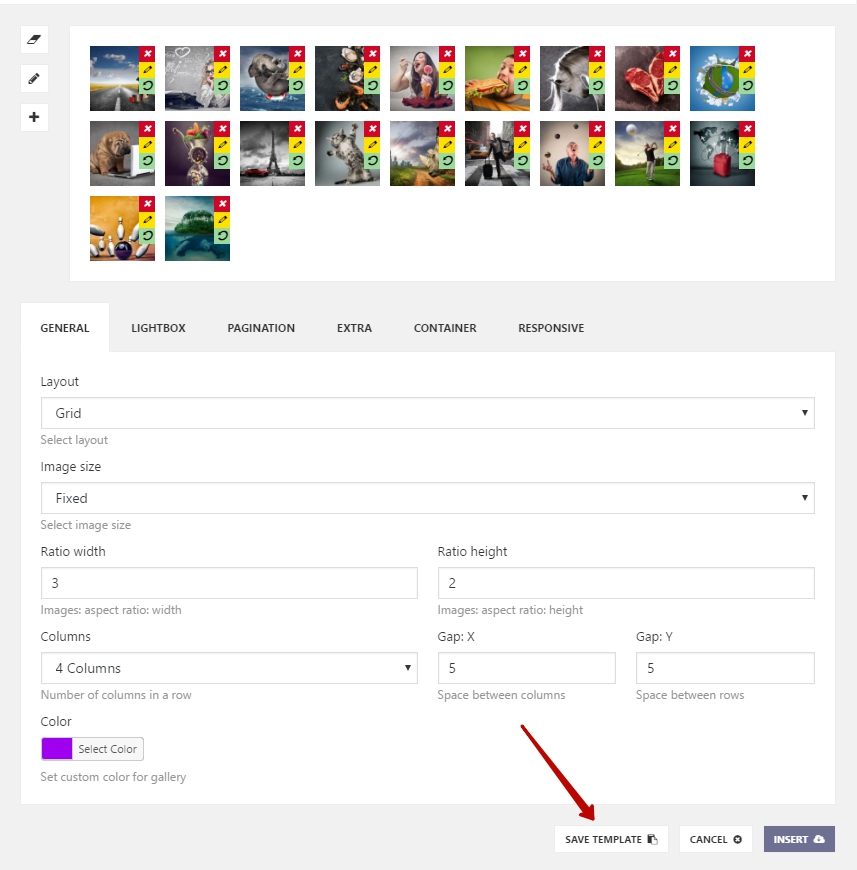The height and width of the screenshot is (870, 857).
Task: Open the Layout dropdown showing Grid
Action: [x=428, y=413]
